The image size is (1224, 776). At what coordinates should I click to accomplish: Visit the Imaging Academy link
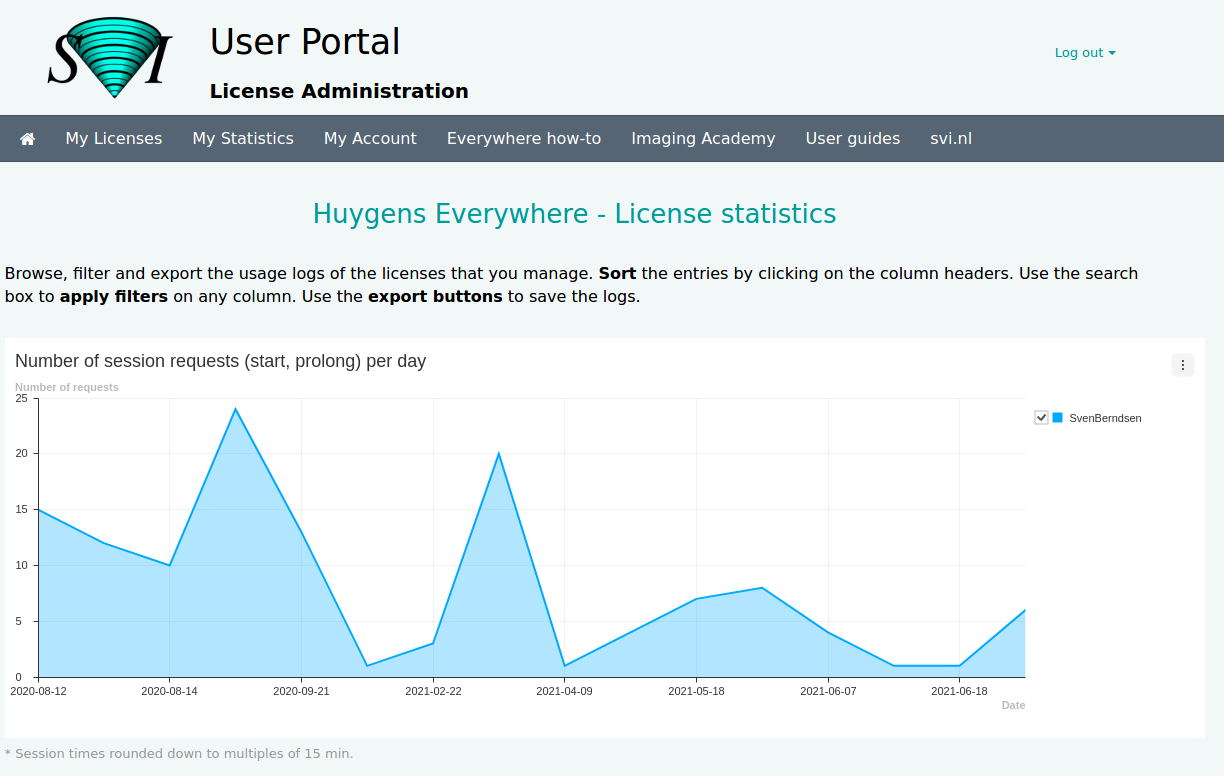[703, 139]
